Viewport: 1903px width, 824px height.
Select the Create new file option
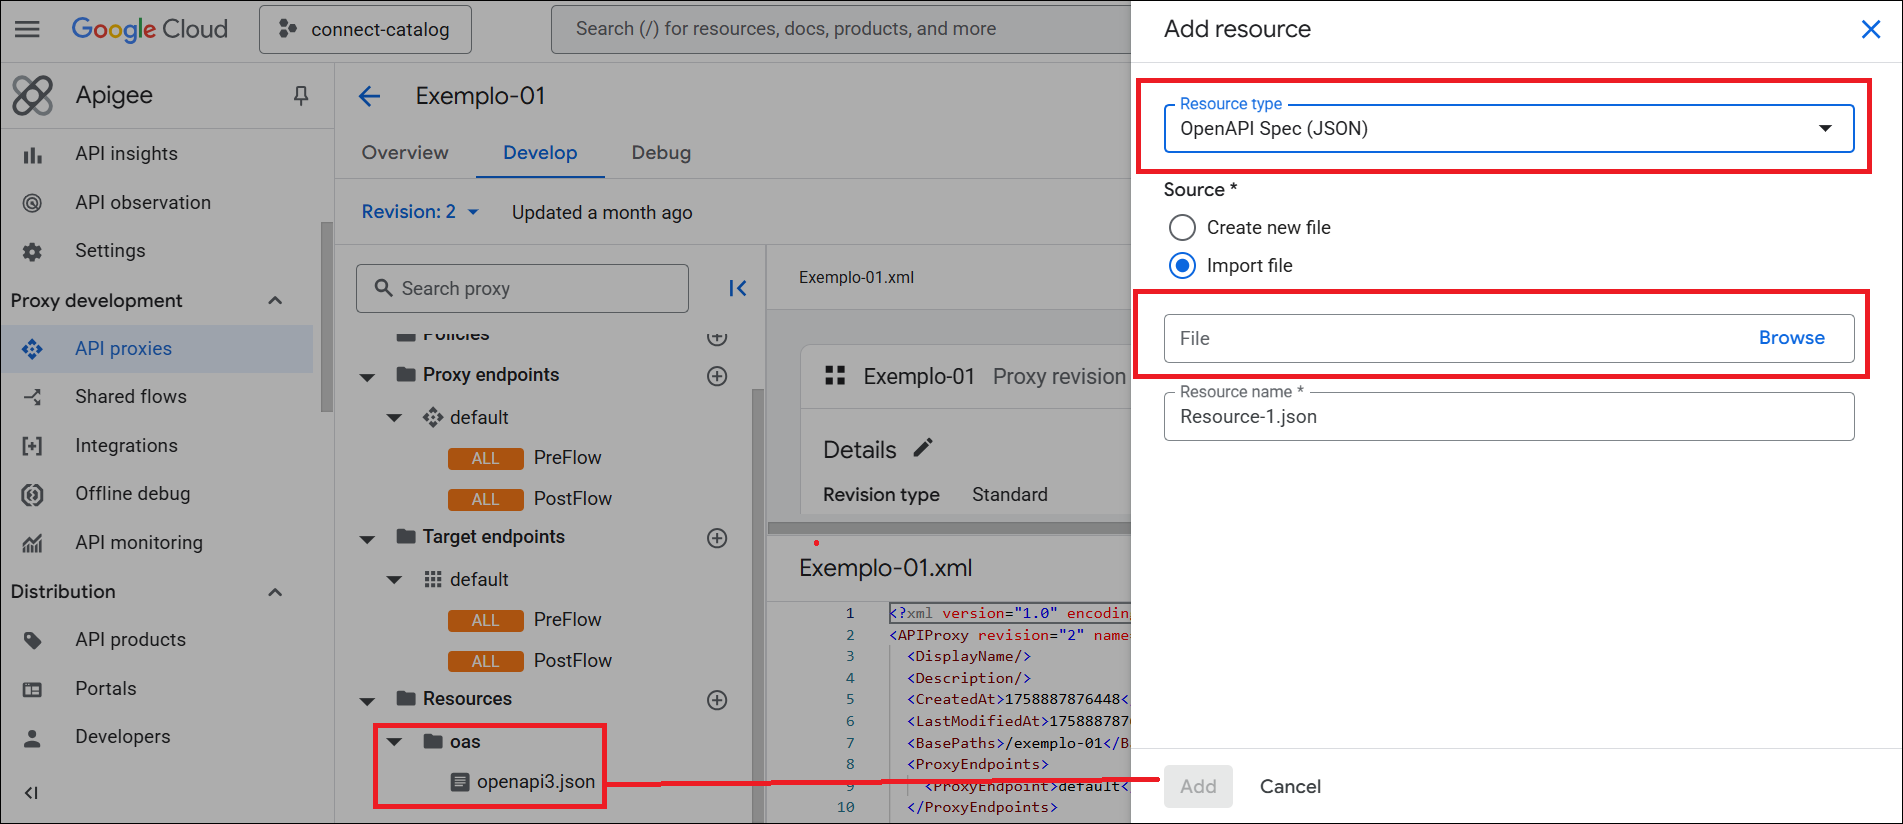point(1182,228)
